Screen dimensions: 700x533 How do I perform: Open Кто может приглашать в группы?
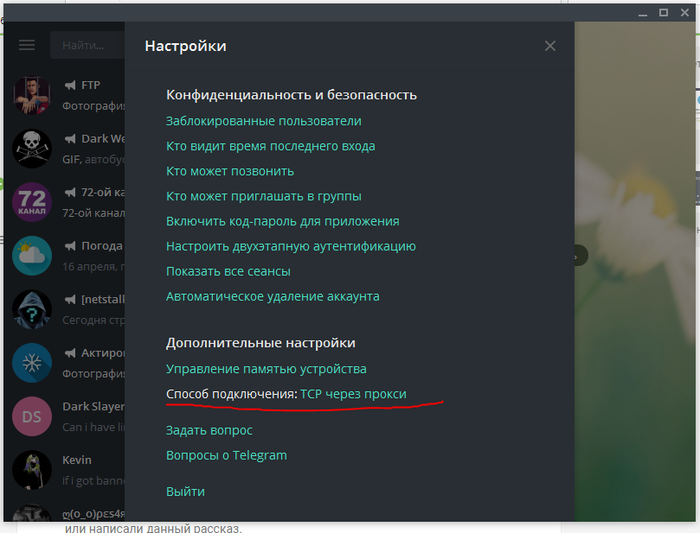coord(264,196)
